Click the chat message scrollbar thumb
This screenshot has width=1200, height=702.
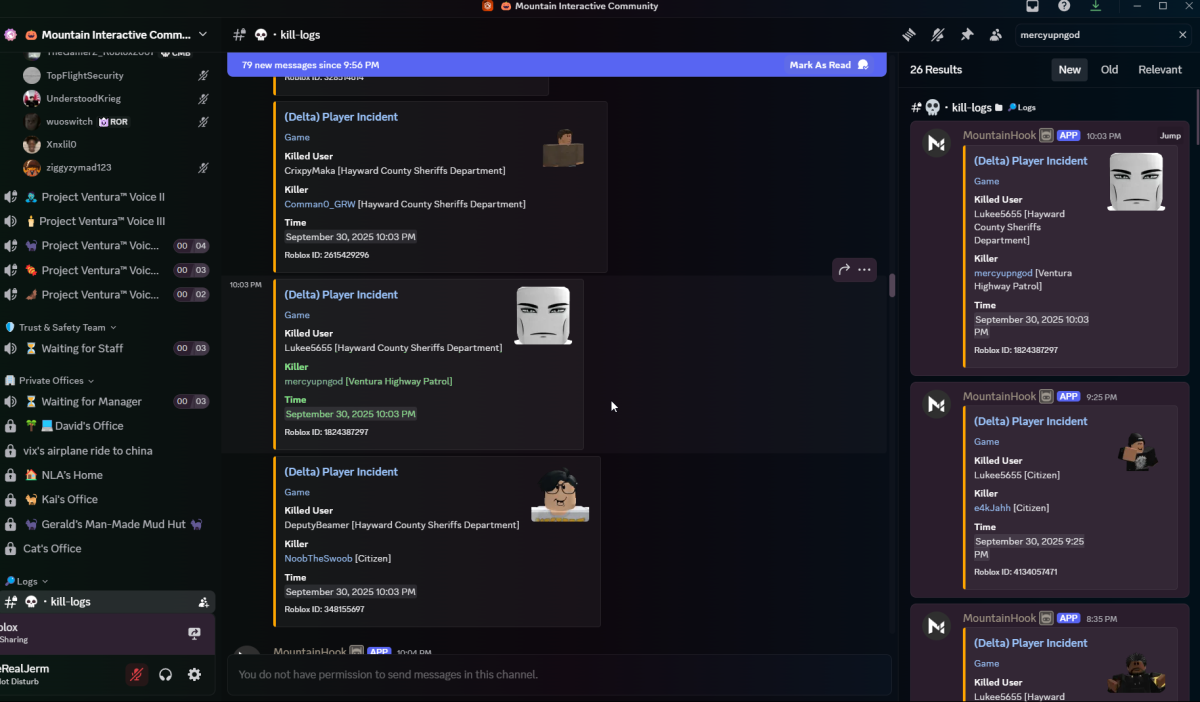(891, 285)
